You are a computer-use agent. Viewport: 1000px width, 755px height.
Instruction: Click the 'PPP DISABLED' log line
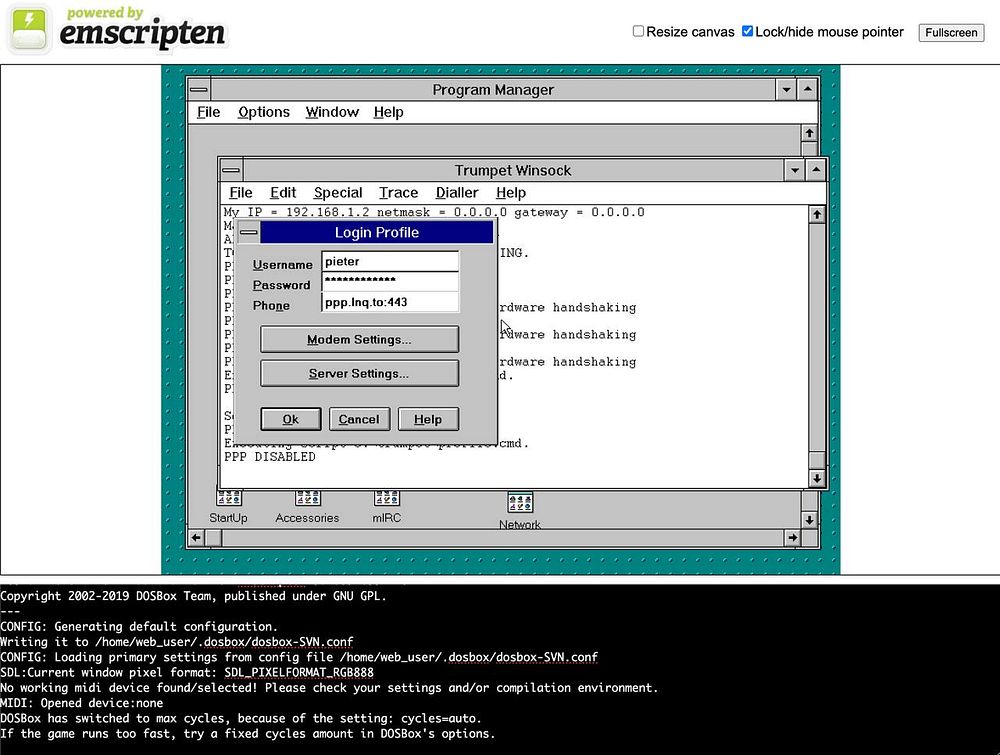coord(270,457)
